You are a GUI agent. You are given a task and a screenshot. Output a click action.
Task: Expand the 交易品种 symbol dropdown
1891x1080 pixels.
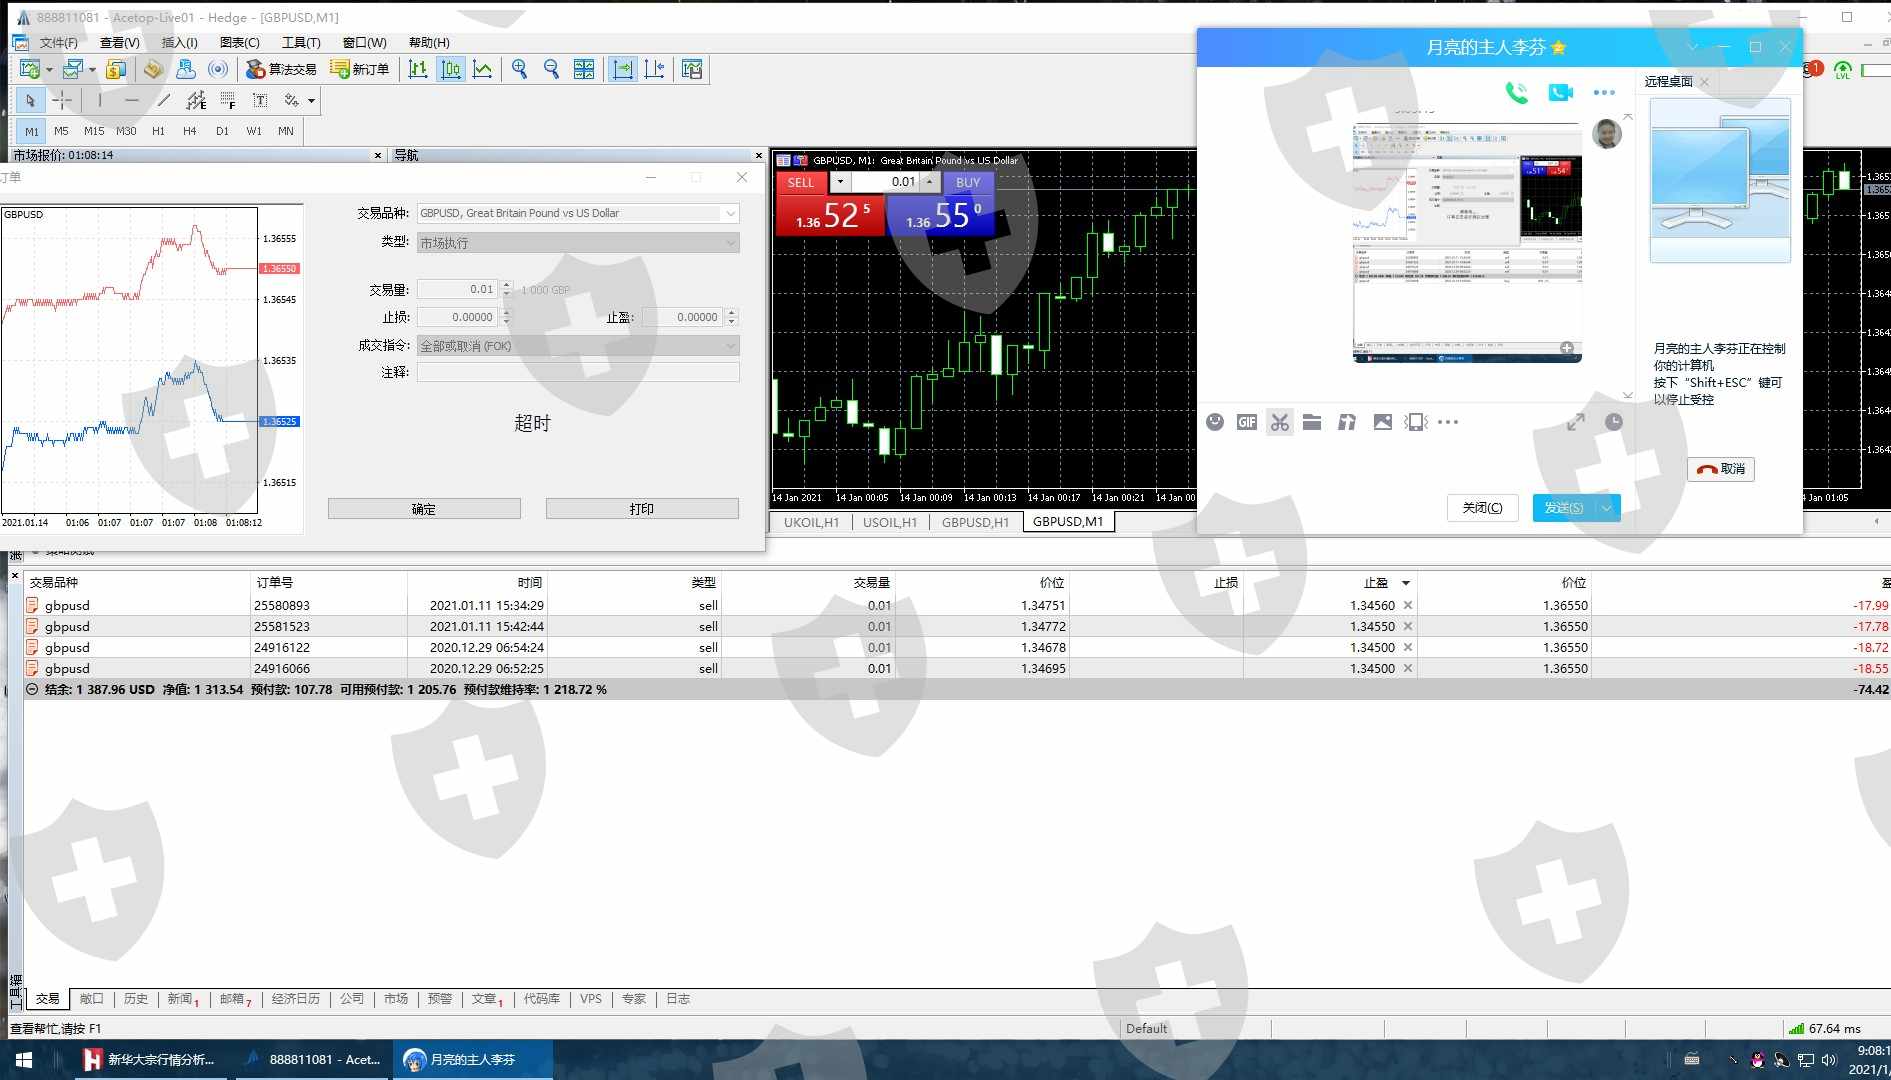pos(730,213)
